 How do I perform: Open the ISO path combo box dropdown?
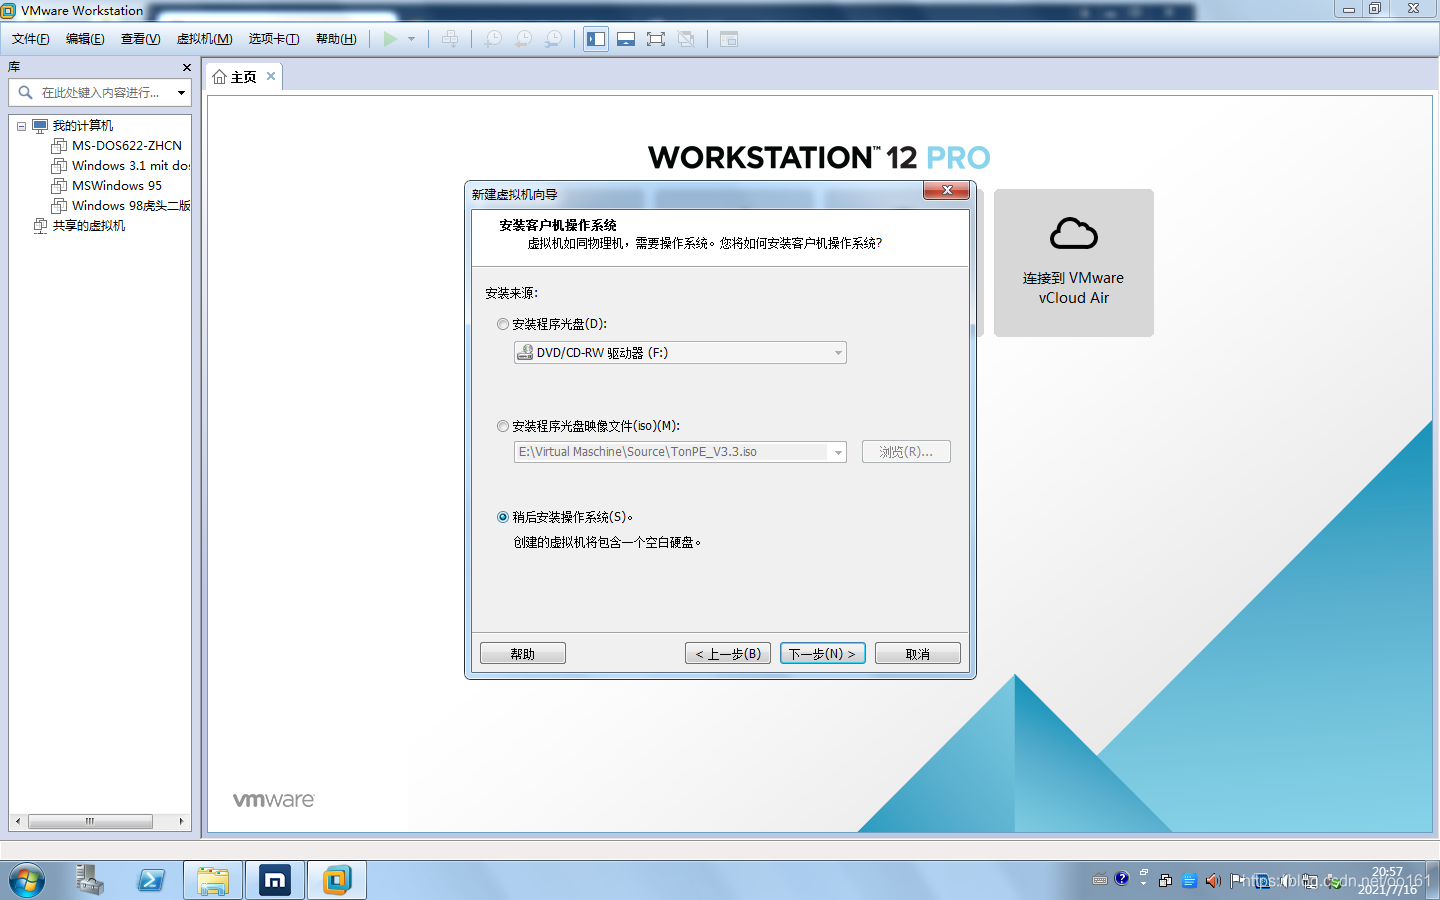pos(838,452)
